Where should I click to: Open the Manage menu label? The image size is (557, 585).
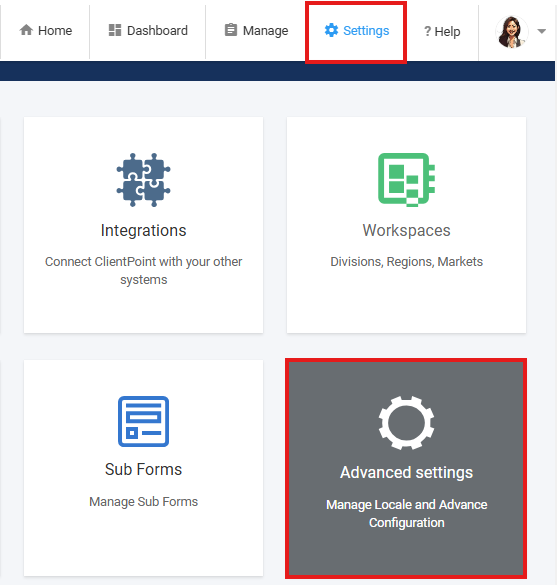click(266, 31)
